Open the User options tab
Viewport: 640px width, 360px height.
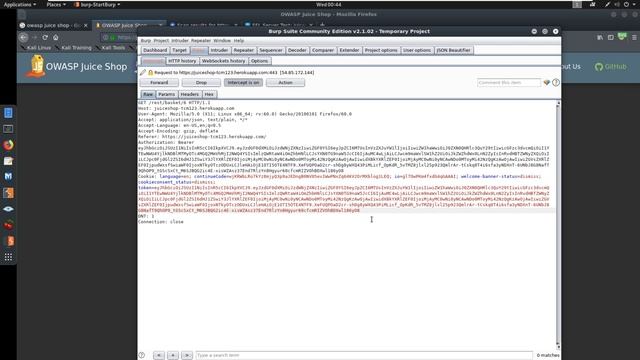pos(417,50)
